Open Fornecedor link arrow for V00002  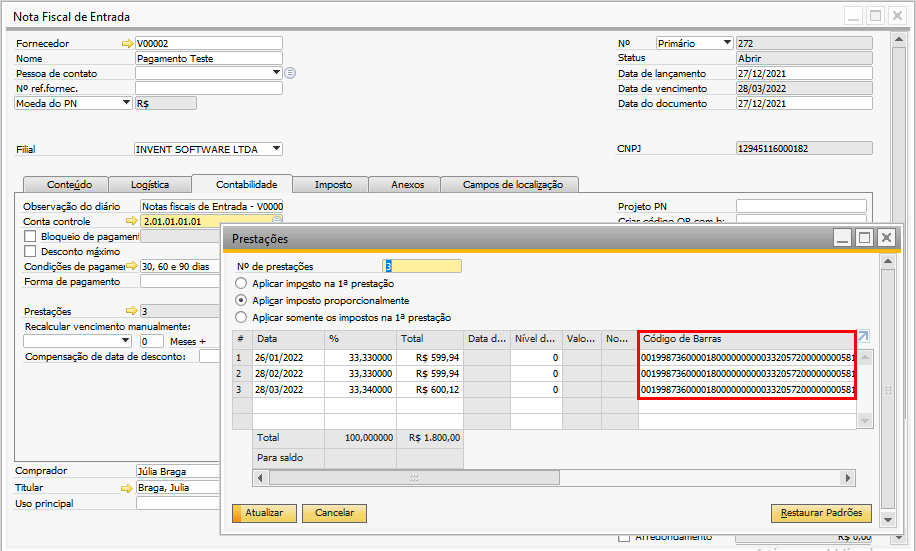click(127, 43)
